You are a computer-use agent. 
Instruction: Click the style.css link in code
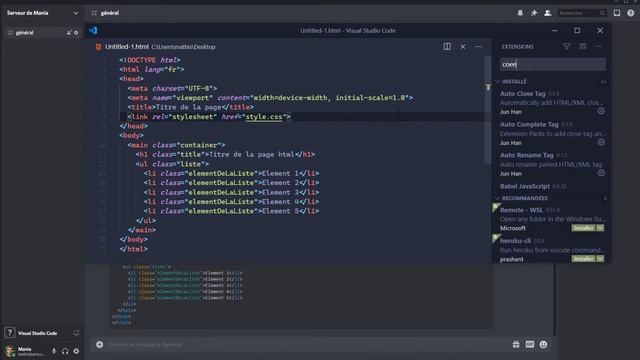tap(264, 117)
